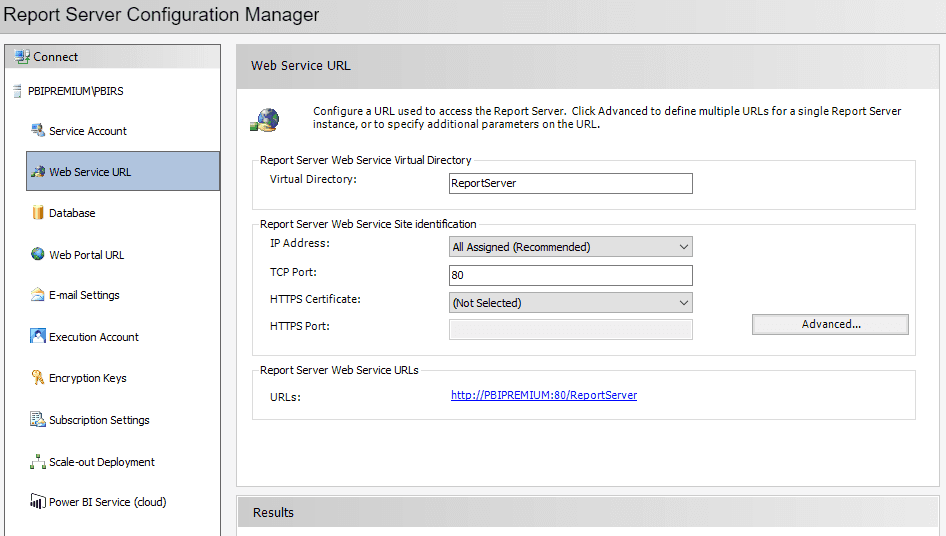Viewport: 946px width, 536px height.
Task: Click the Subscription Settings icon
Action: point(37,419)
